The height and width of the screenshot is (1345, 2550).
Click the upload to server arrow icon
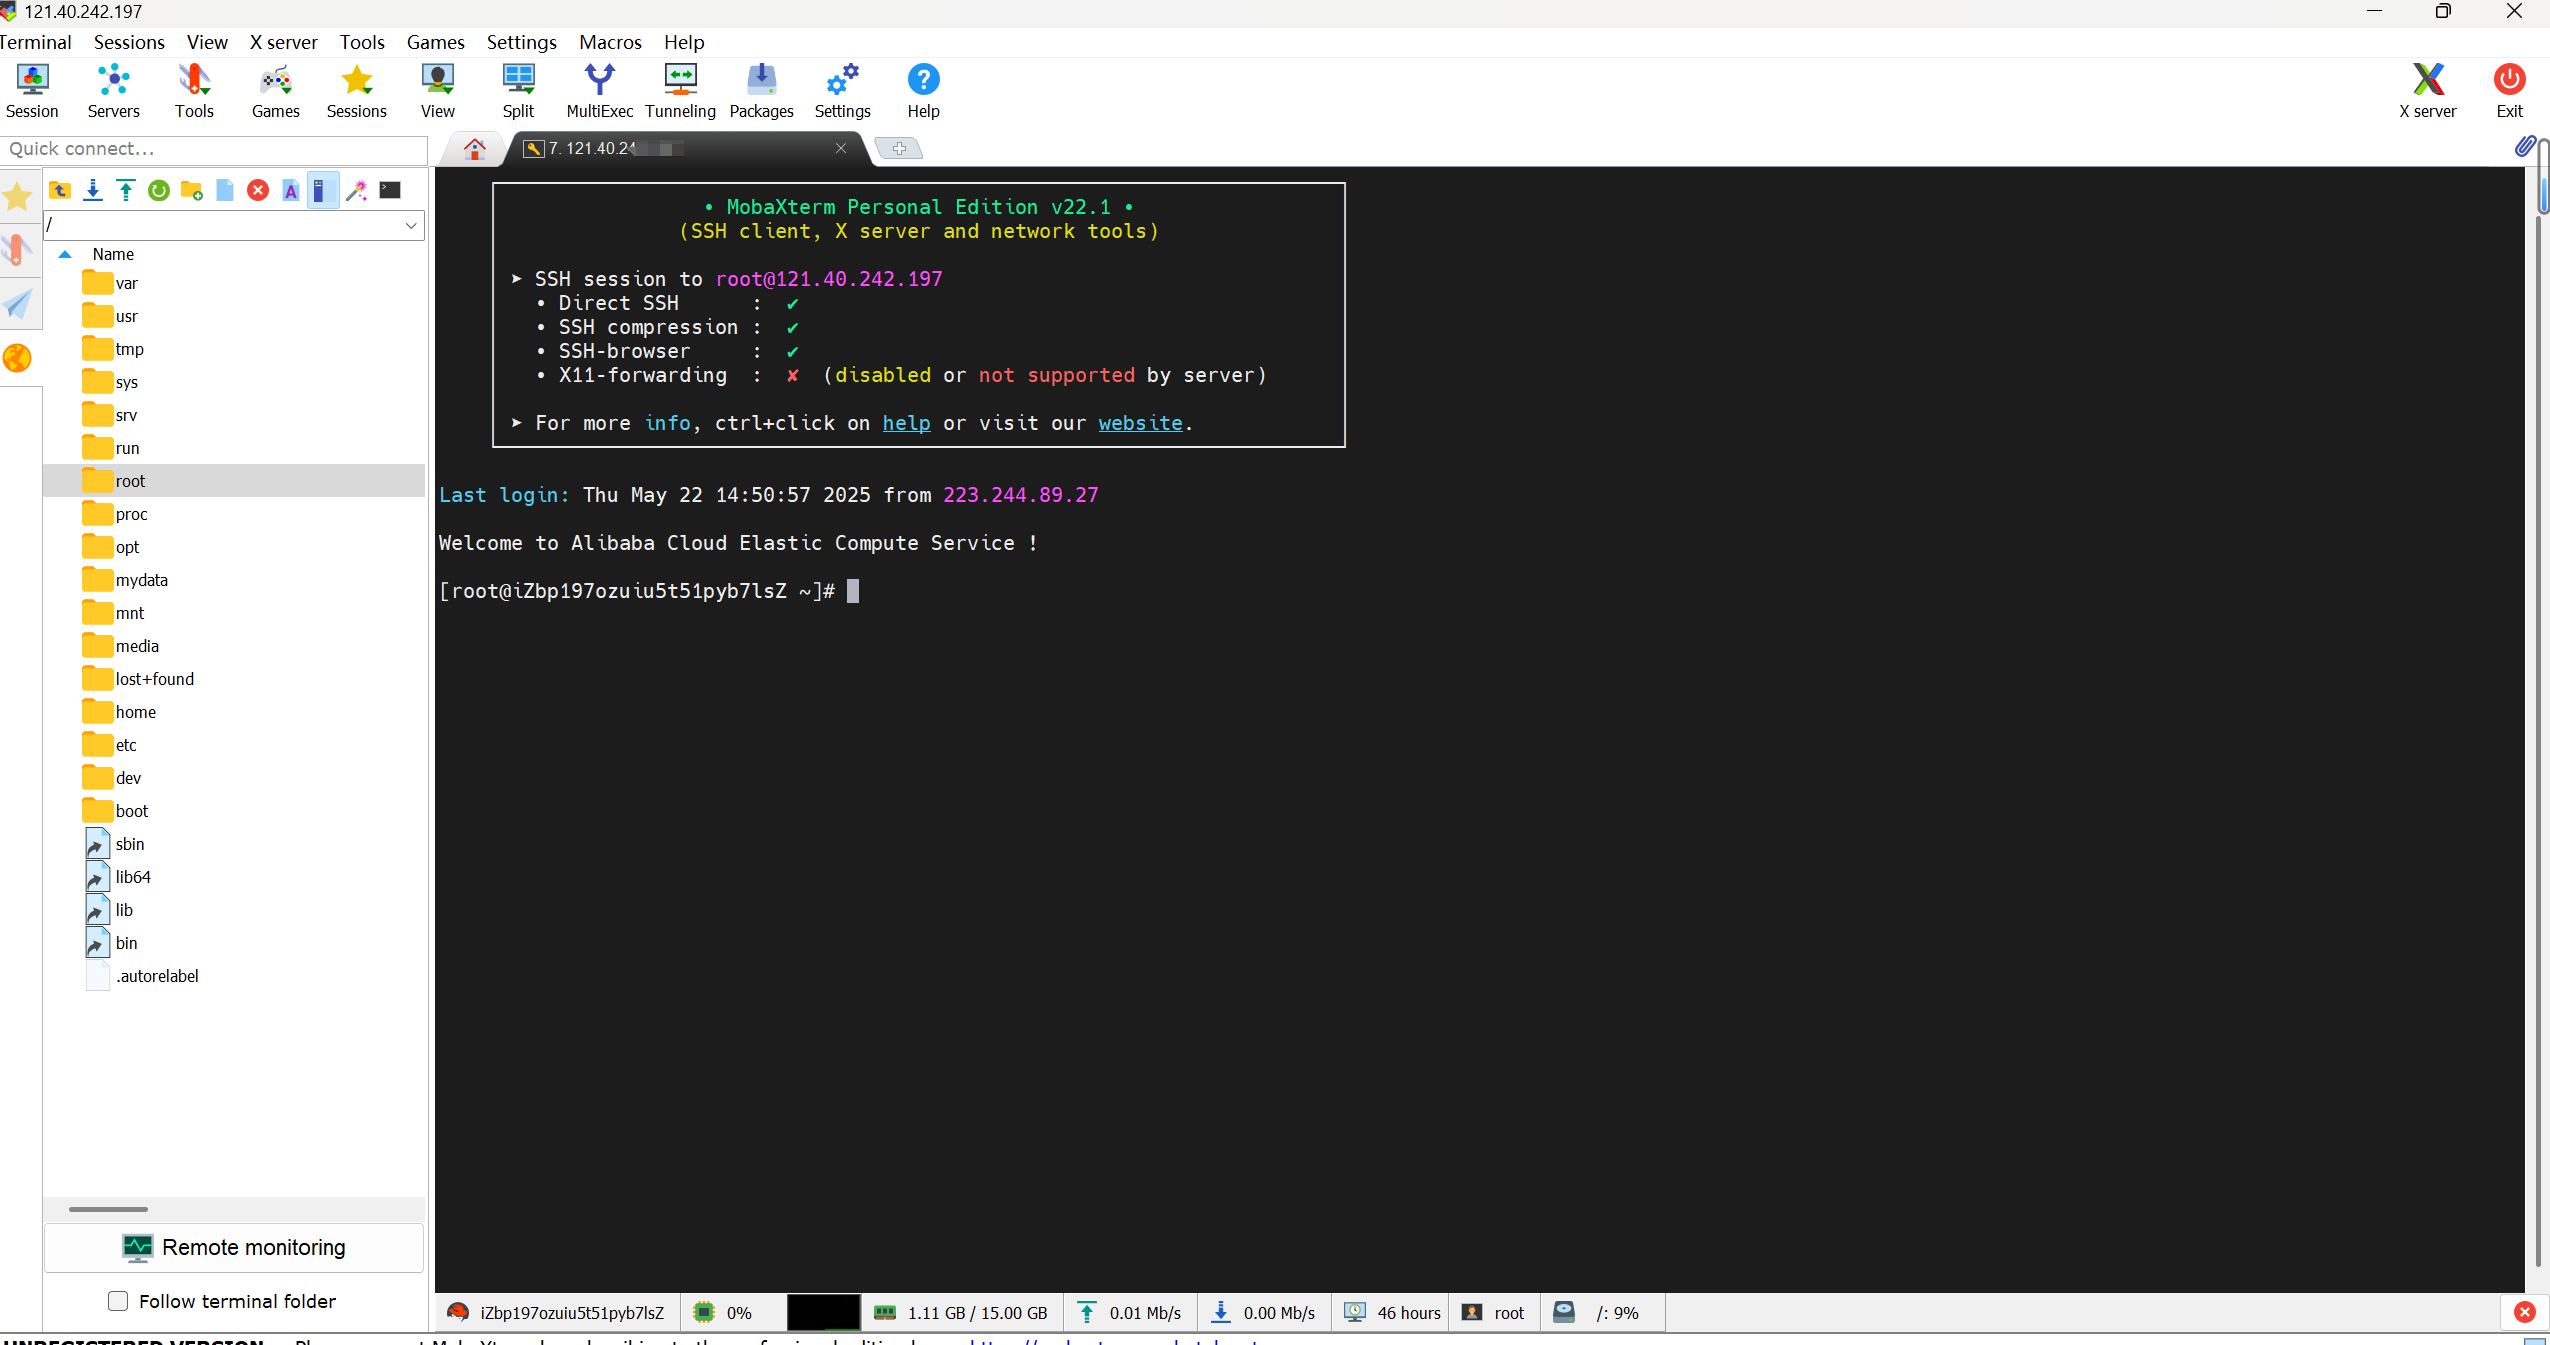click(x=126, y=190)
